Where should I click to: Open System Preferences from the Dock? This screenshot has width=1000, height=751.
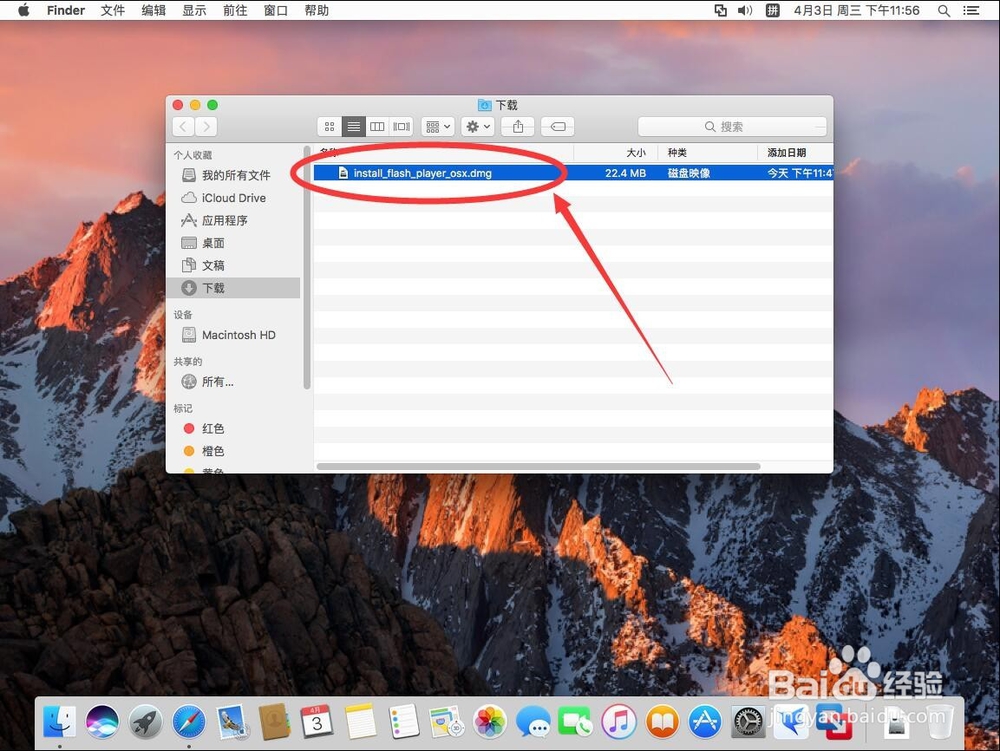(x=747, y=722)
